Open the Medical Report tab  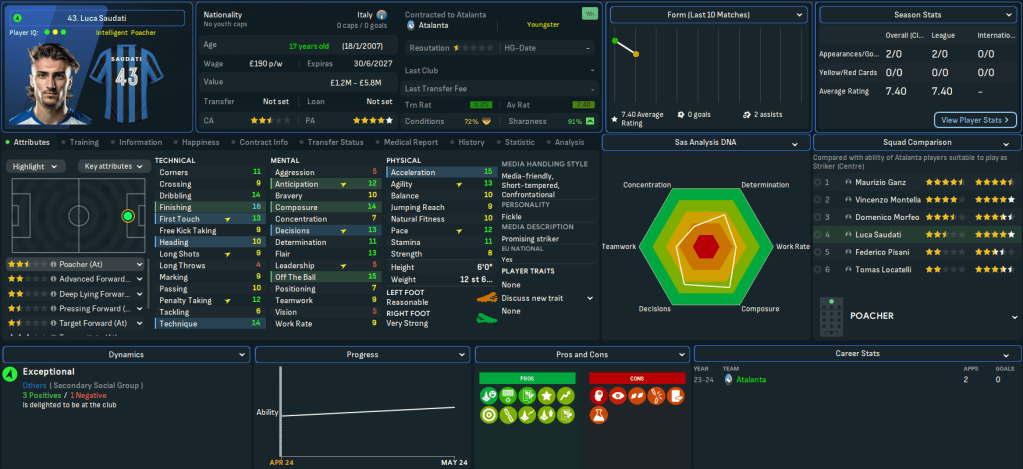(410, 142)
